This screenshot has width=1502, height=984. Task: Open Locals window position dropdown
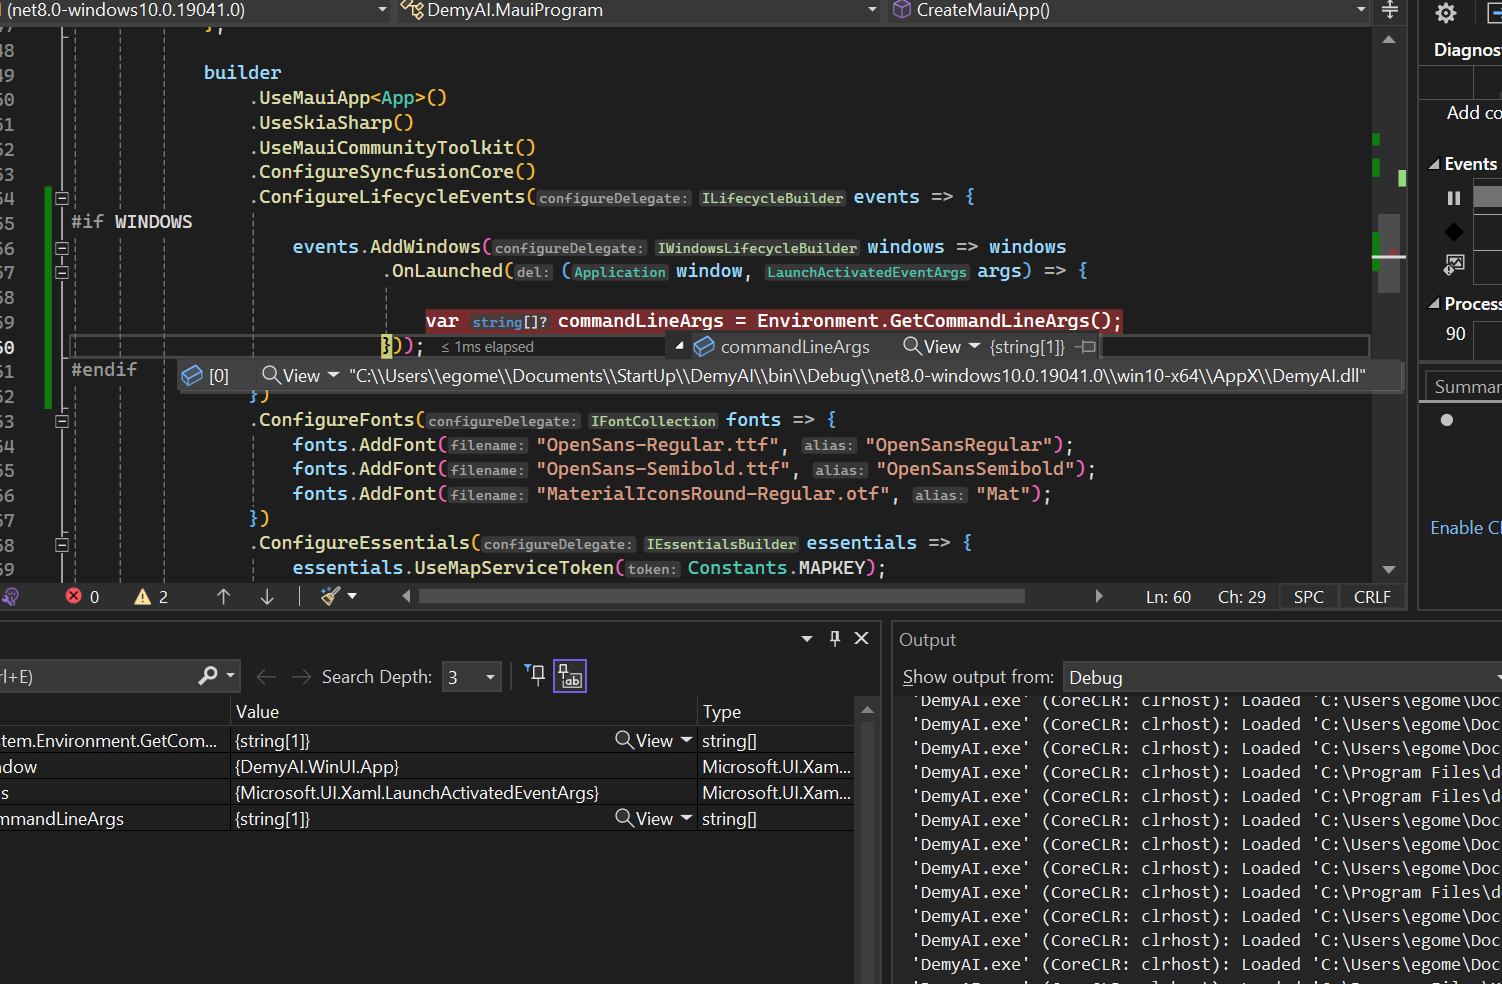point(807,638)
